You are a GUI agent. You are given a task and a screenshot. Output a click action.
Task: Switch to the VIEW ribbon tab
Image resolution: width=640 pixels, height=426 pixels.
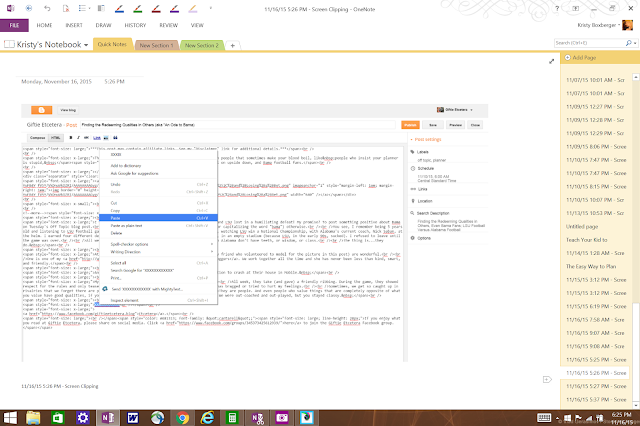(197, 25)
